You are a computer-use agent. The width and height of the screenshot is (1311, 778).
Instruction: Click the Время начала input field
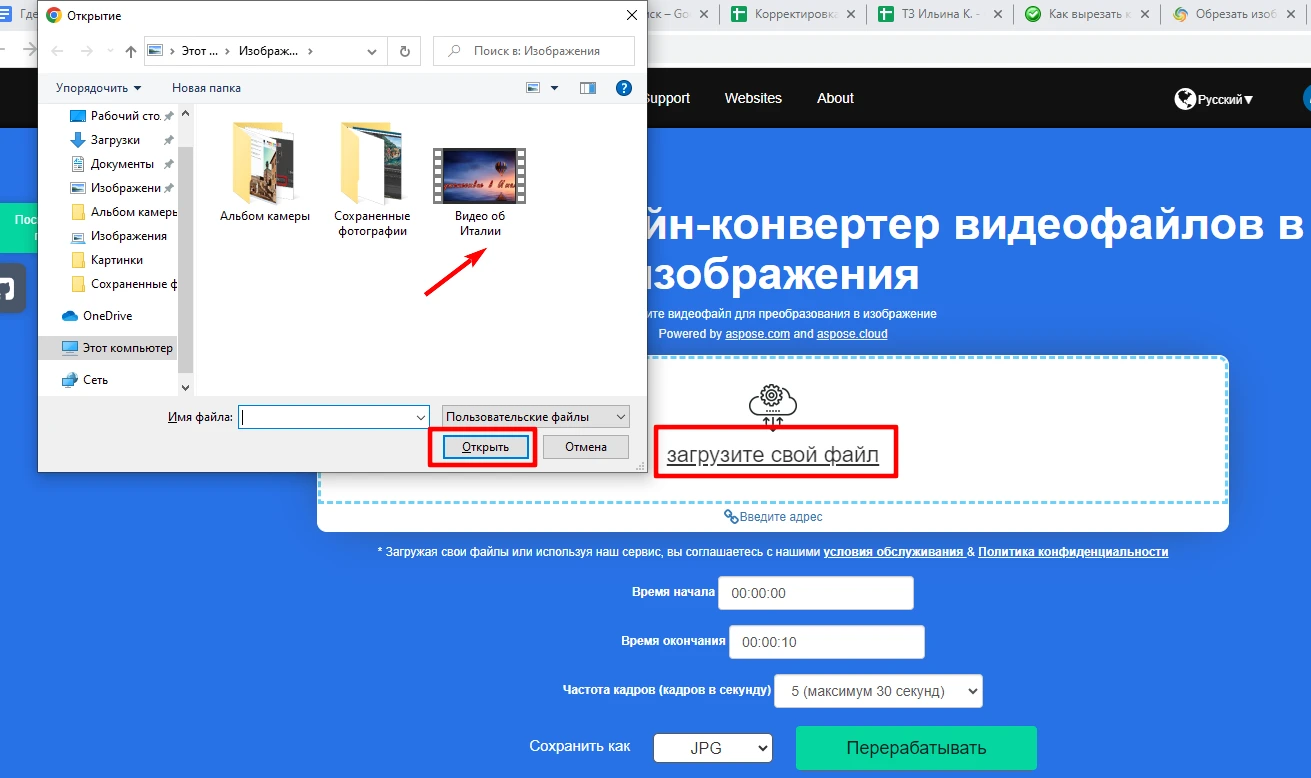(815, 593)
